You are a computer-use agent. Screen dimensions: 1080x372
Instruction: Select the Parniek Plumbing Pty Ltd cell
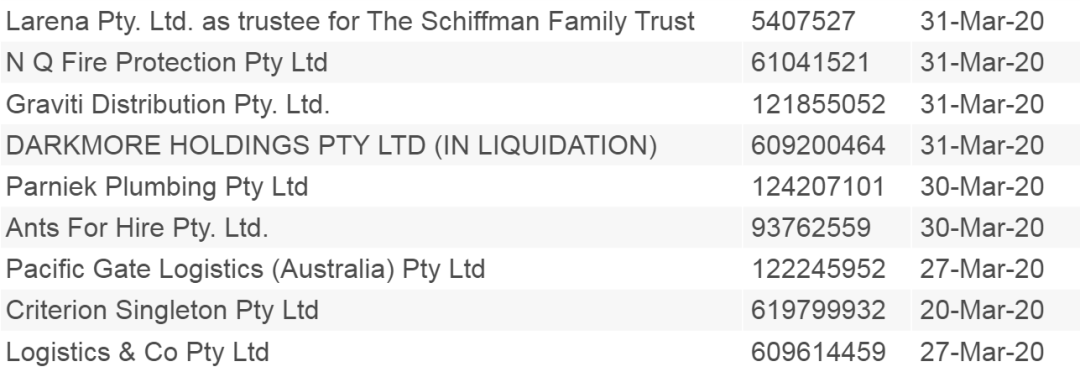pos(157,187)
